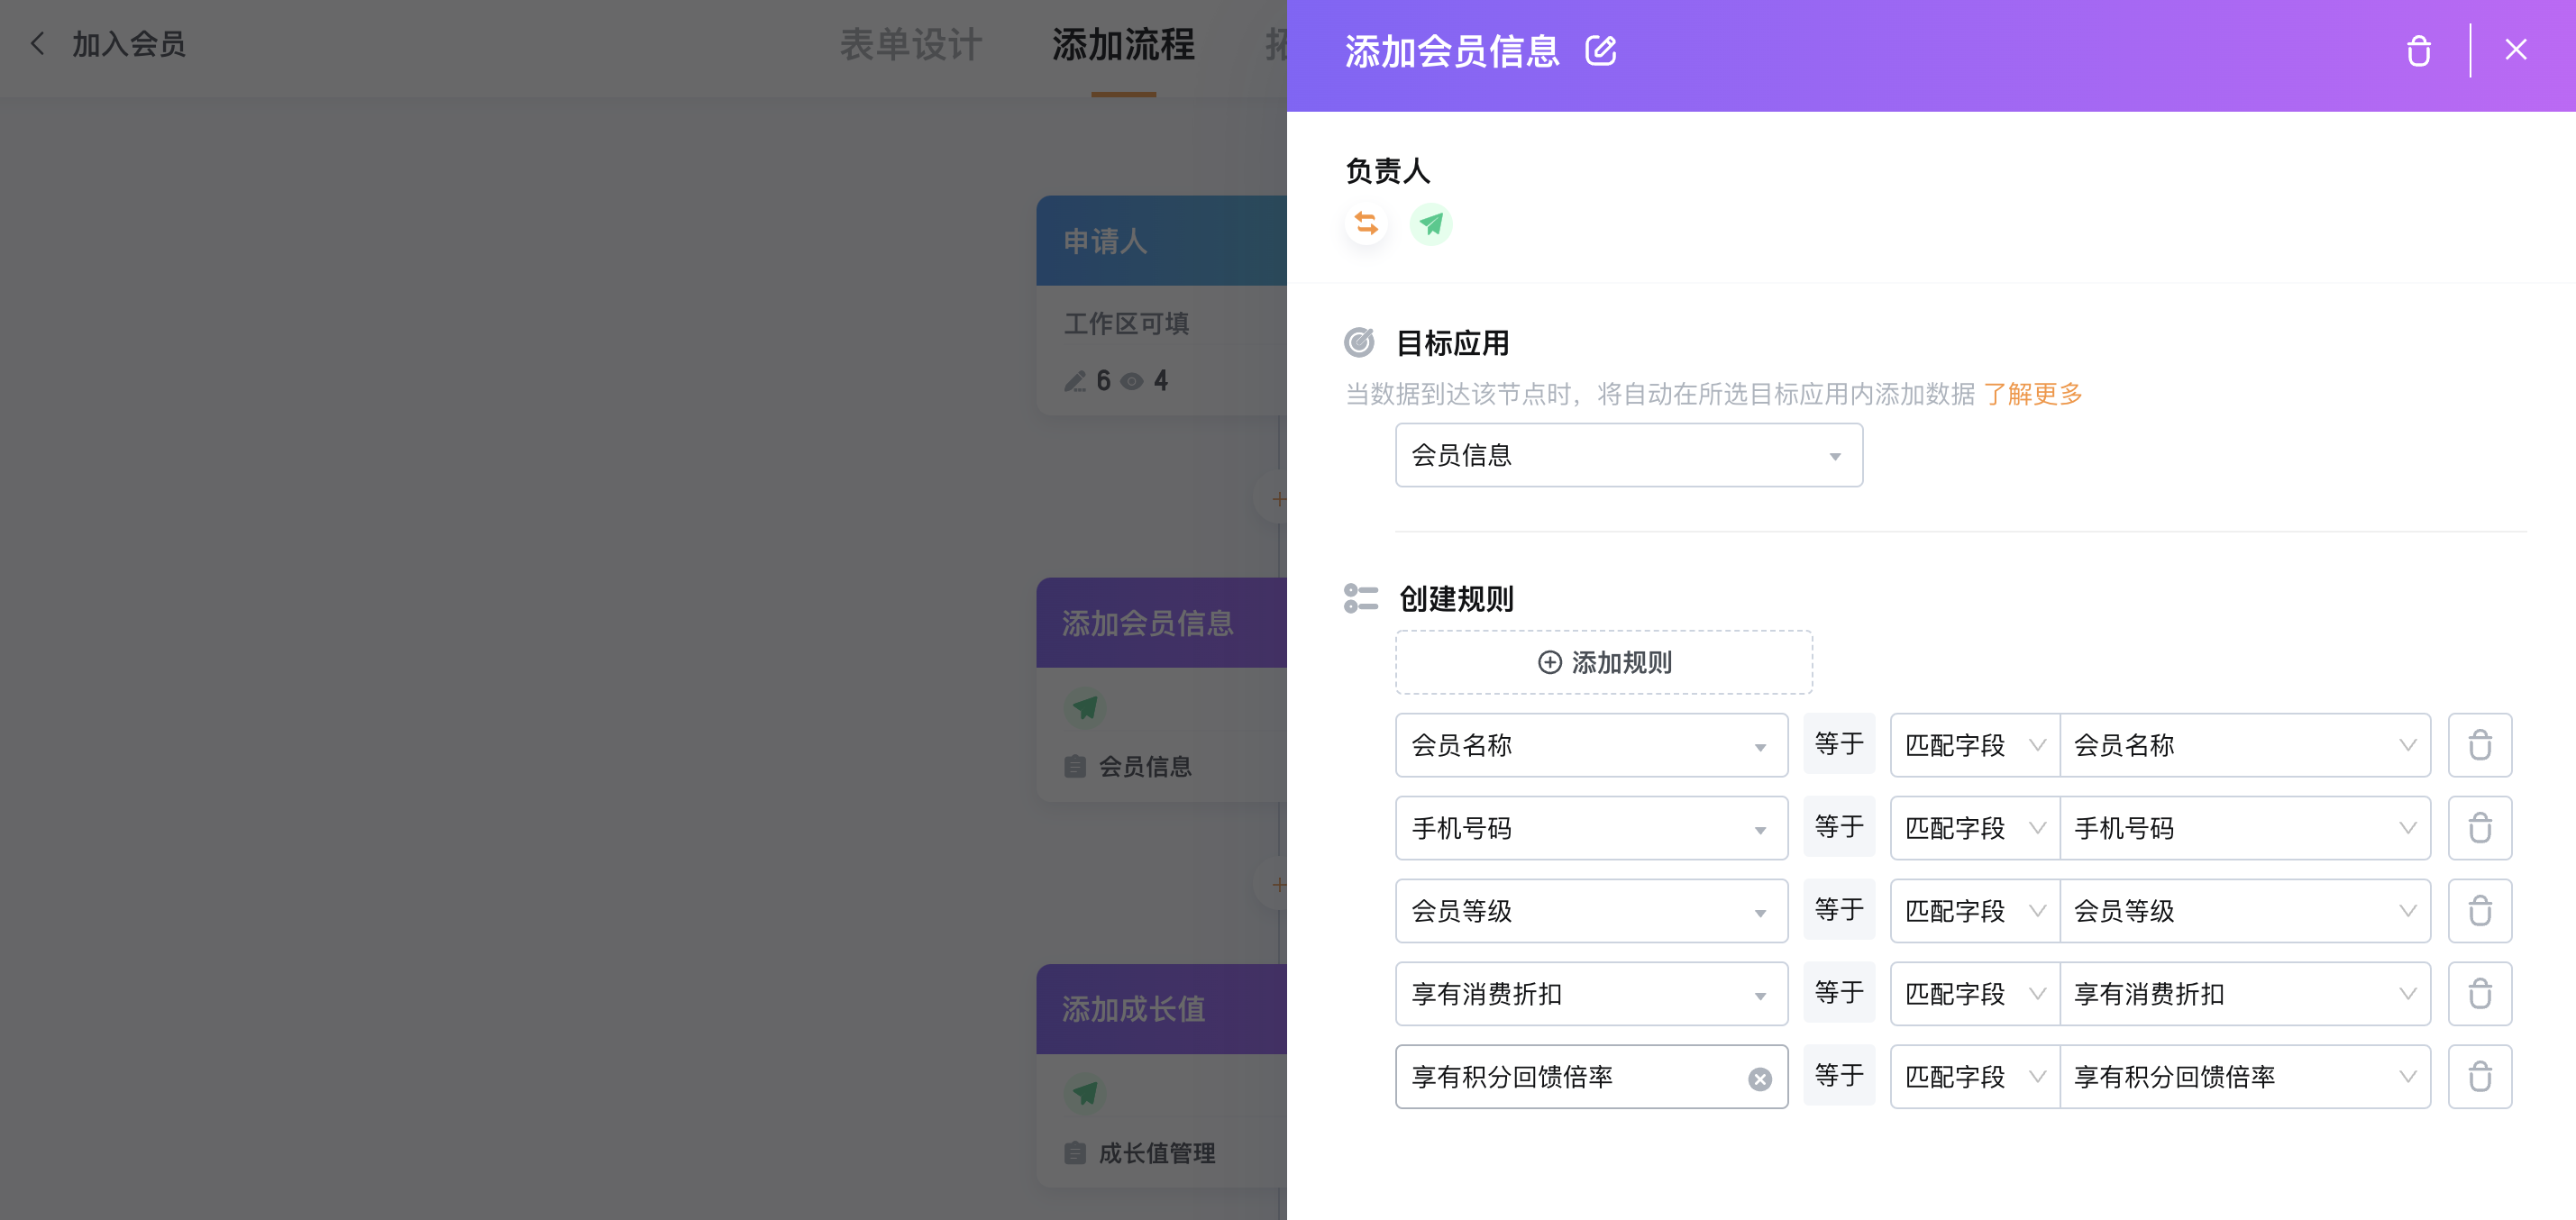Screen dimensions: 2576x1220
Task: Open the left 会员等级 field dropdown
Action: click(1591, 911)
